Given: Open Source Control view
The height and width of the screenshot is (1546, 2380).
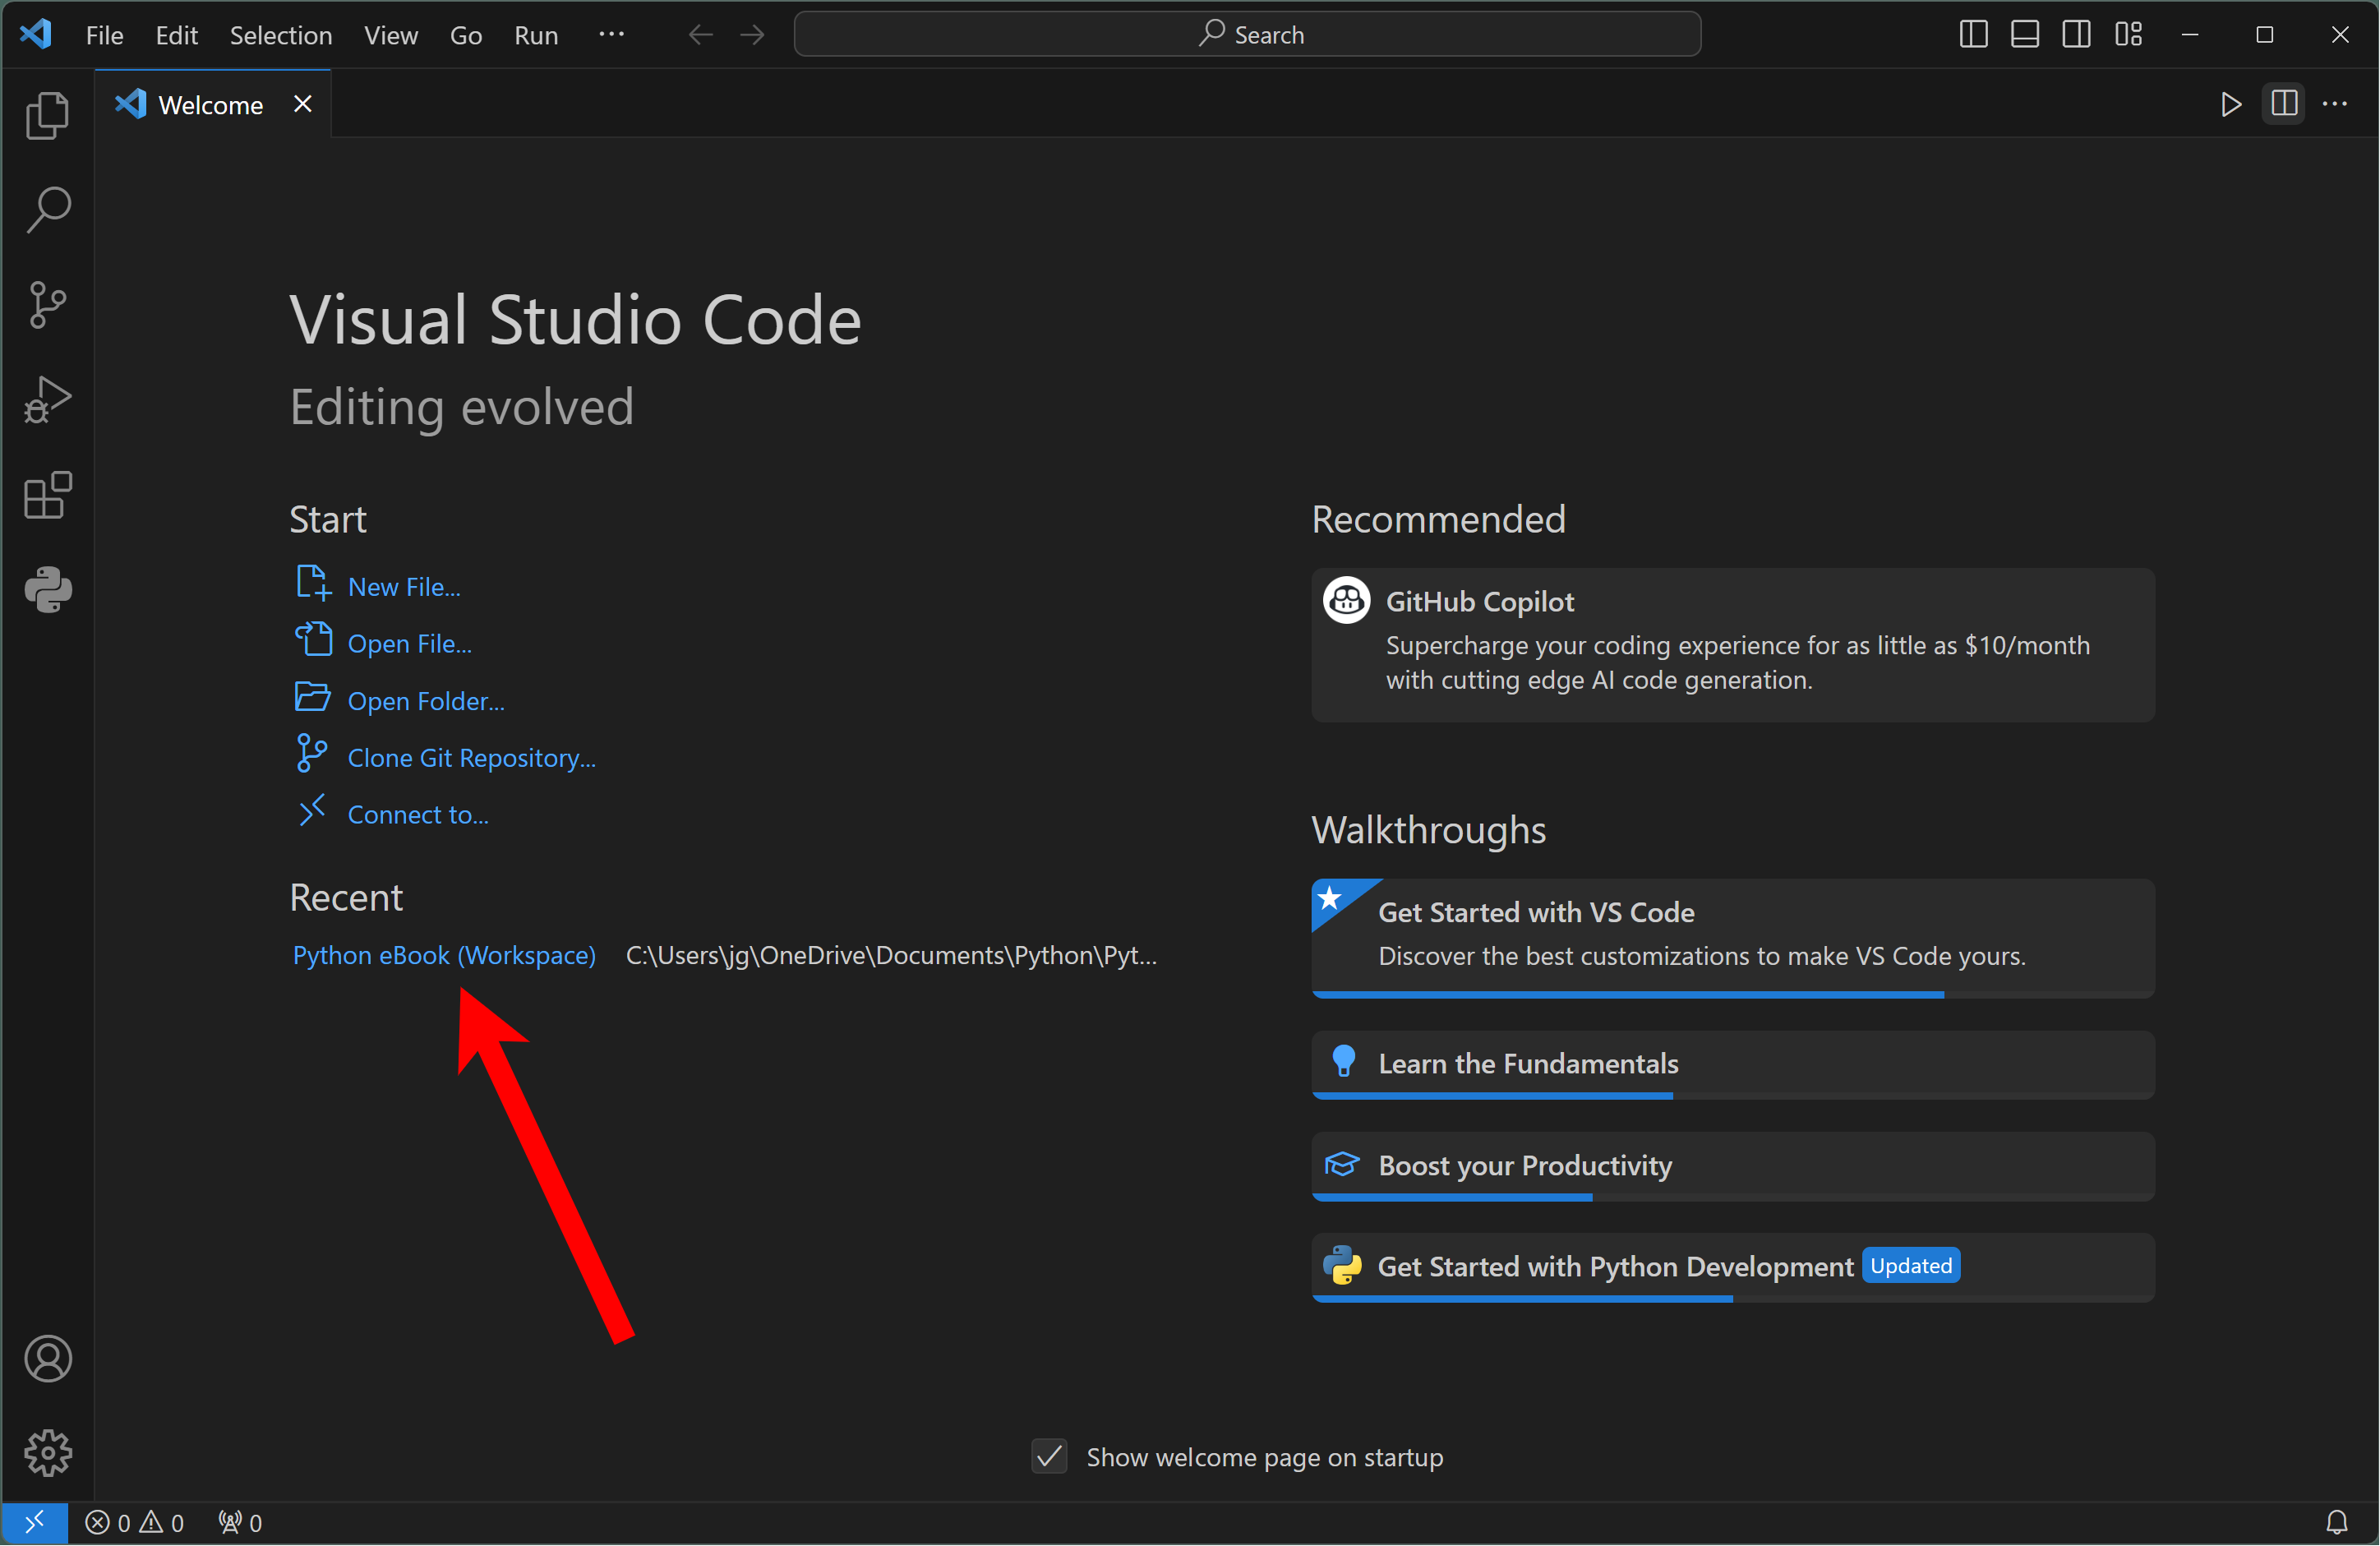Looking at the screenshot, I should (x=47, y=305).
